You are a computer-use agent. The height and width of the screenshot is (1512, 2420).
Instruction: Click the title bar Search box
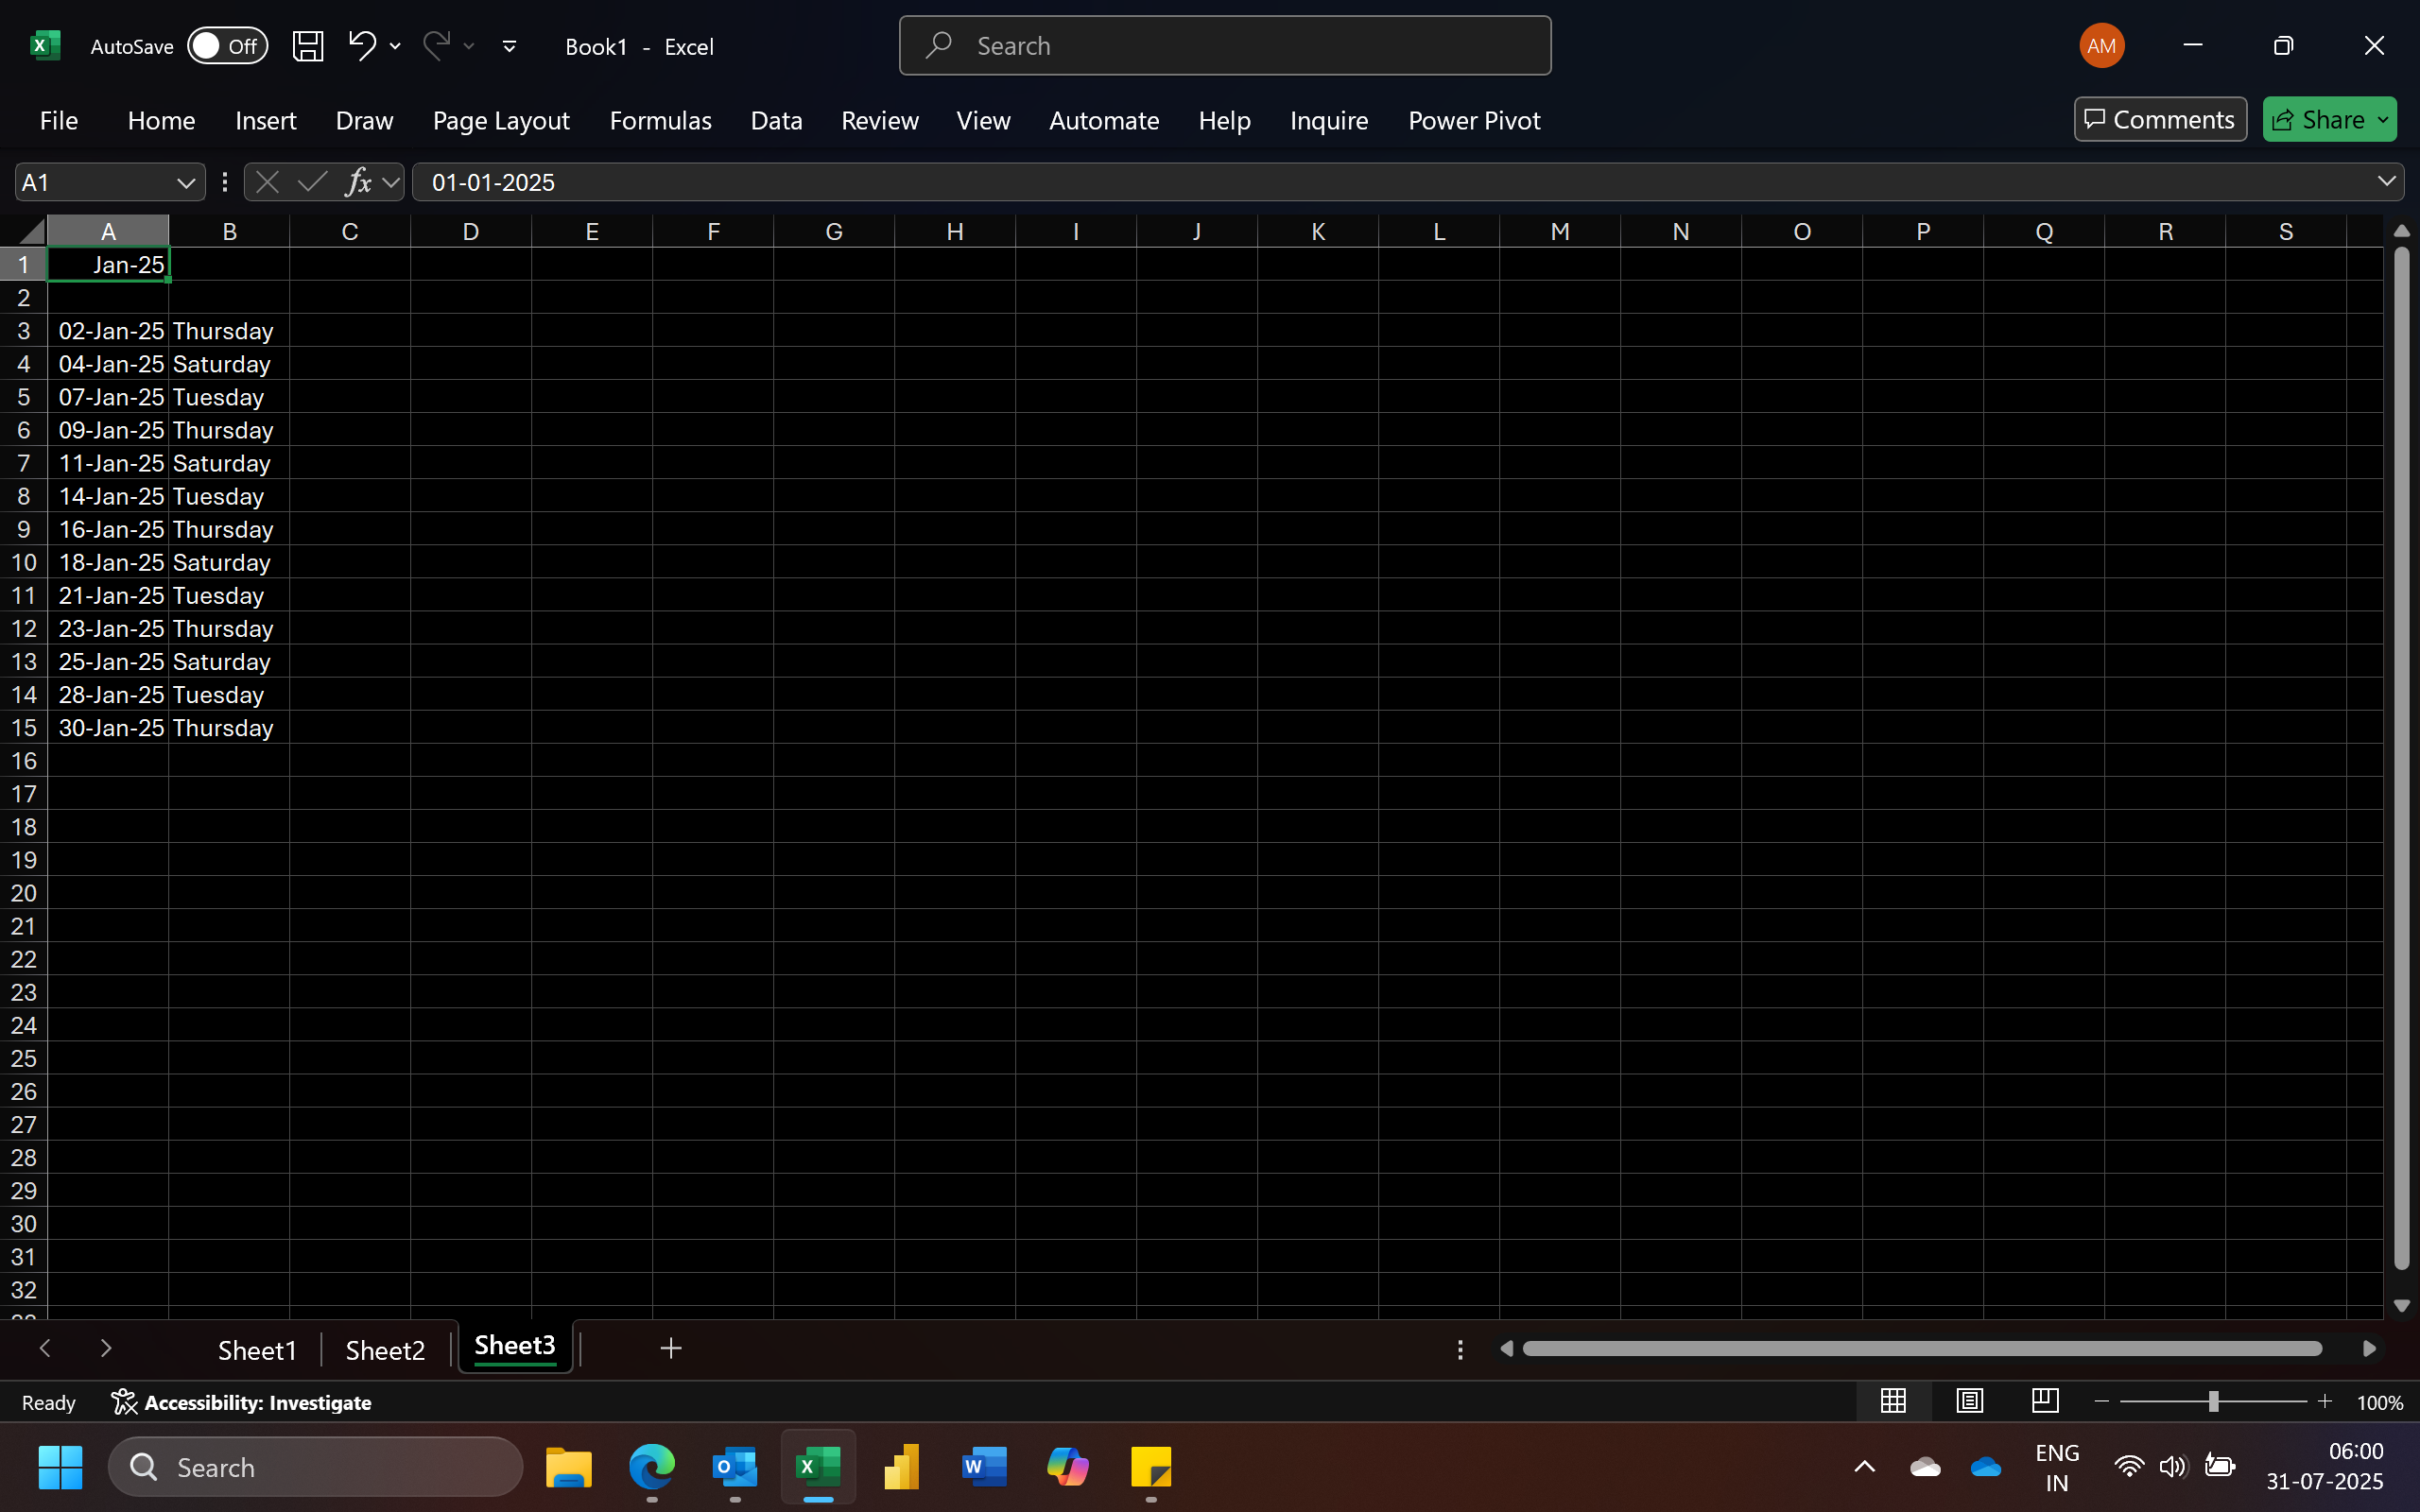coord(1225,46)
